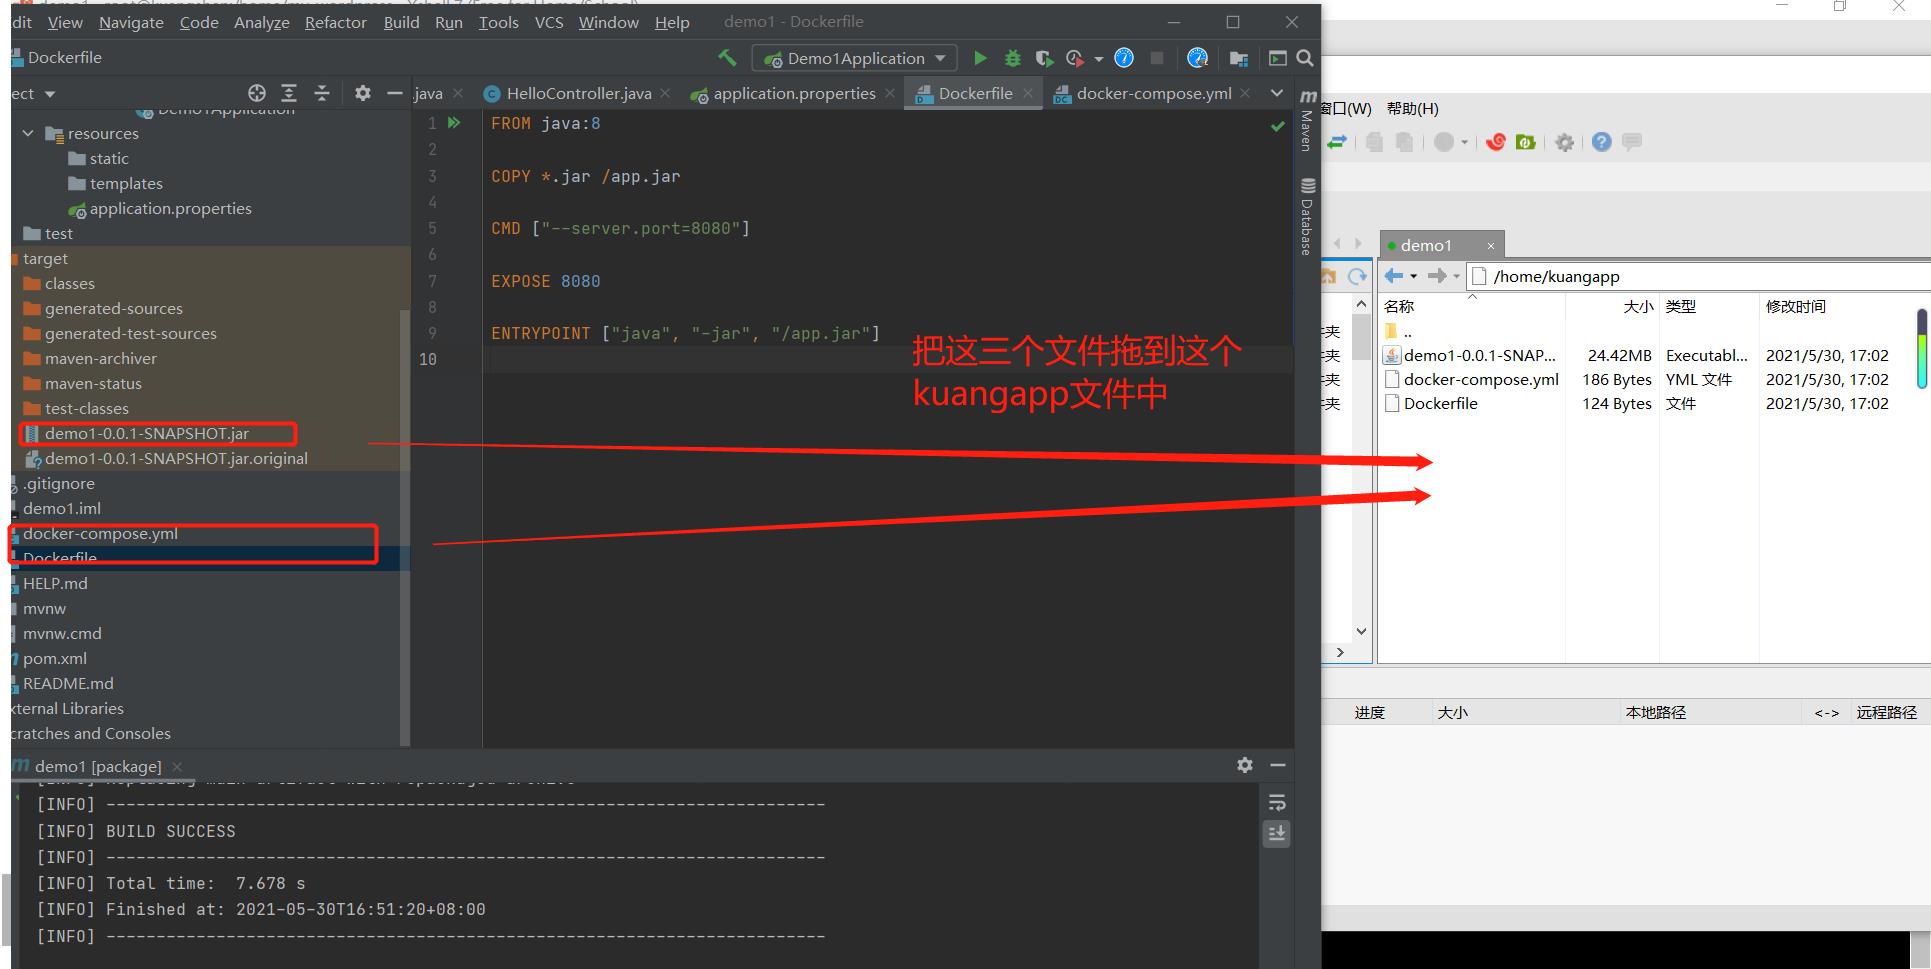Open forward history dropdown in Xftp
This screenshot has height=969, width=1931.
point(1456,276)
